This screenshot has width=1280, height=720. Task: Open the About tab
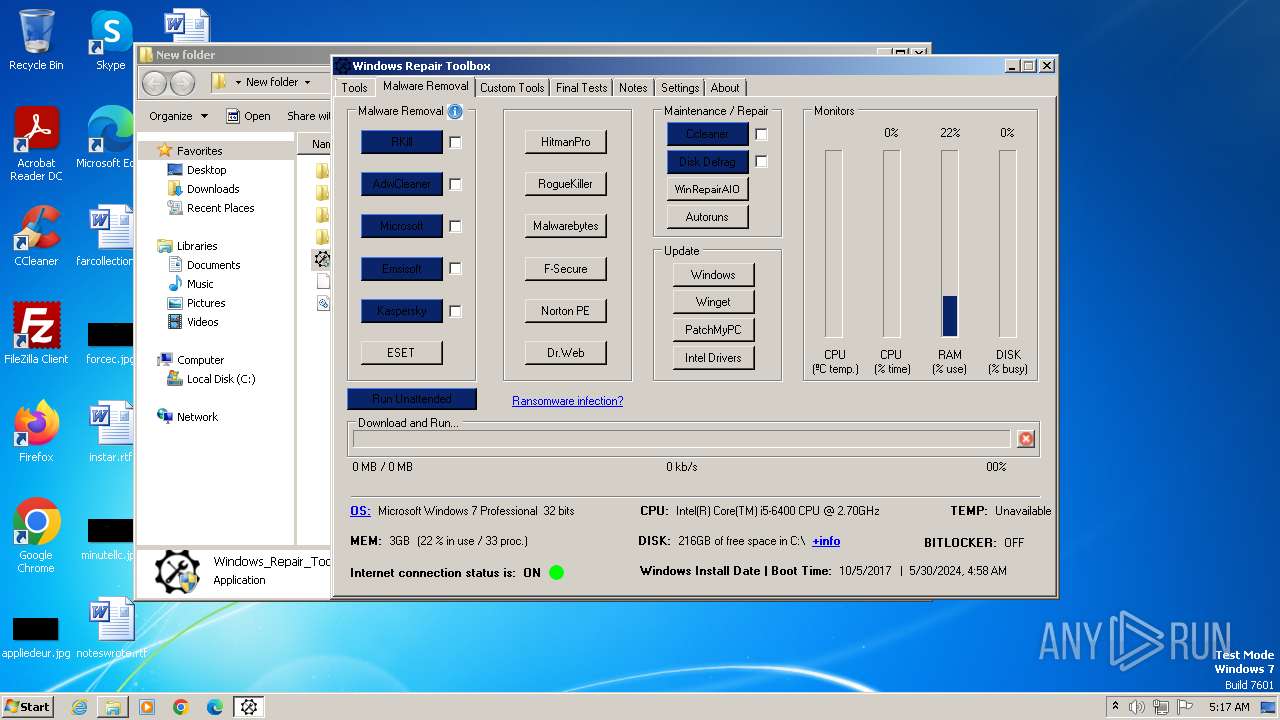click(725, 88)
